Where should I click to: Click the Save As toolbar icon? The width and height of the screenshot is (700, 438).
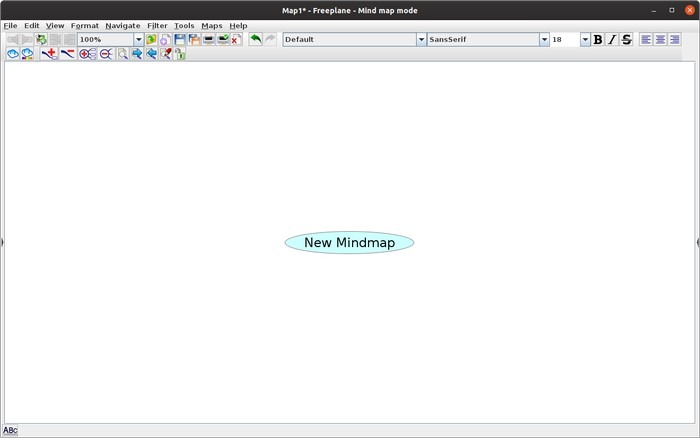[x=194, y=39]
